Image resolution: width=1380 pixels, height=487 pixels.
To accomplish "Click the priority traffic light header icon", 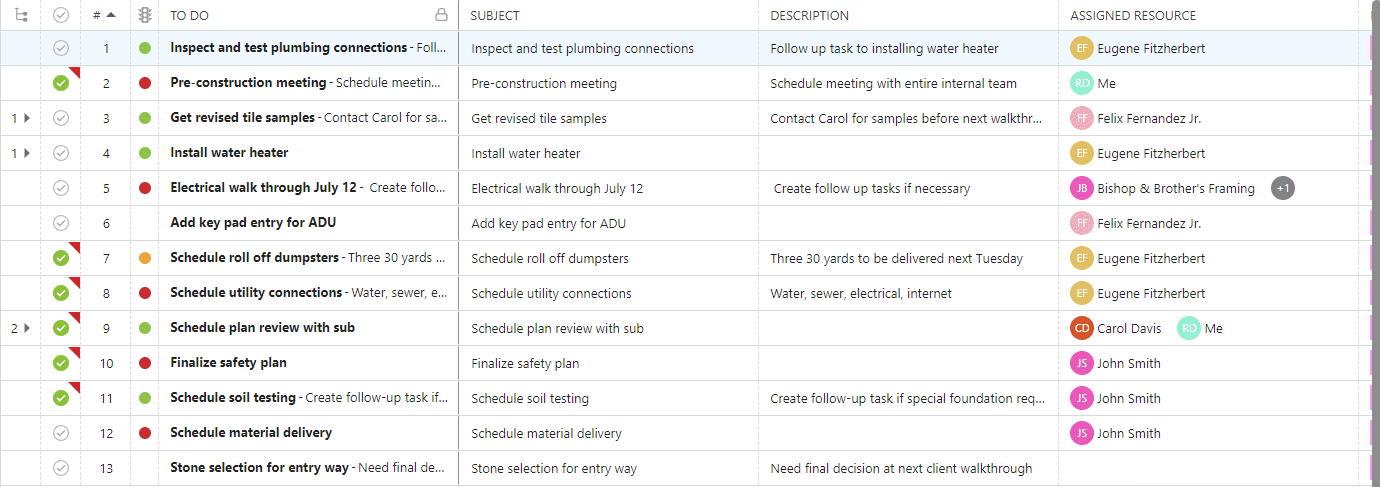I will (x=145, y=15).
